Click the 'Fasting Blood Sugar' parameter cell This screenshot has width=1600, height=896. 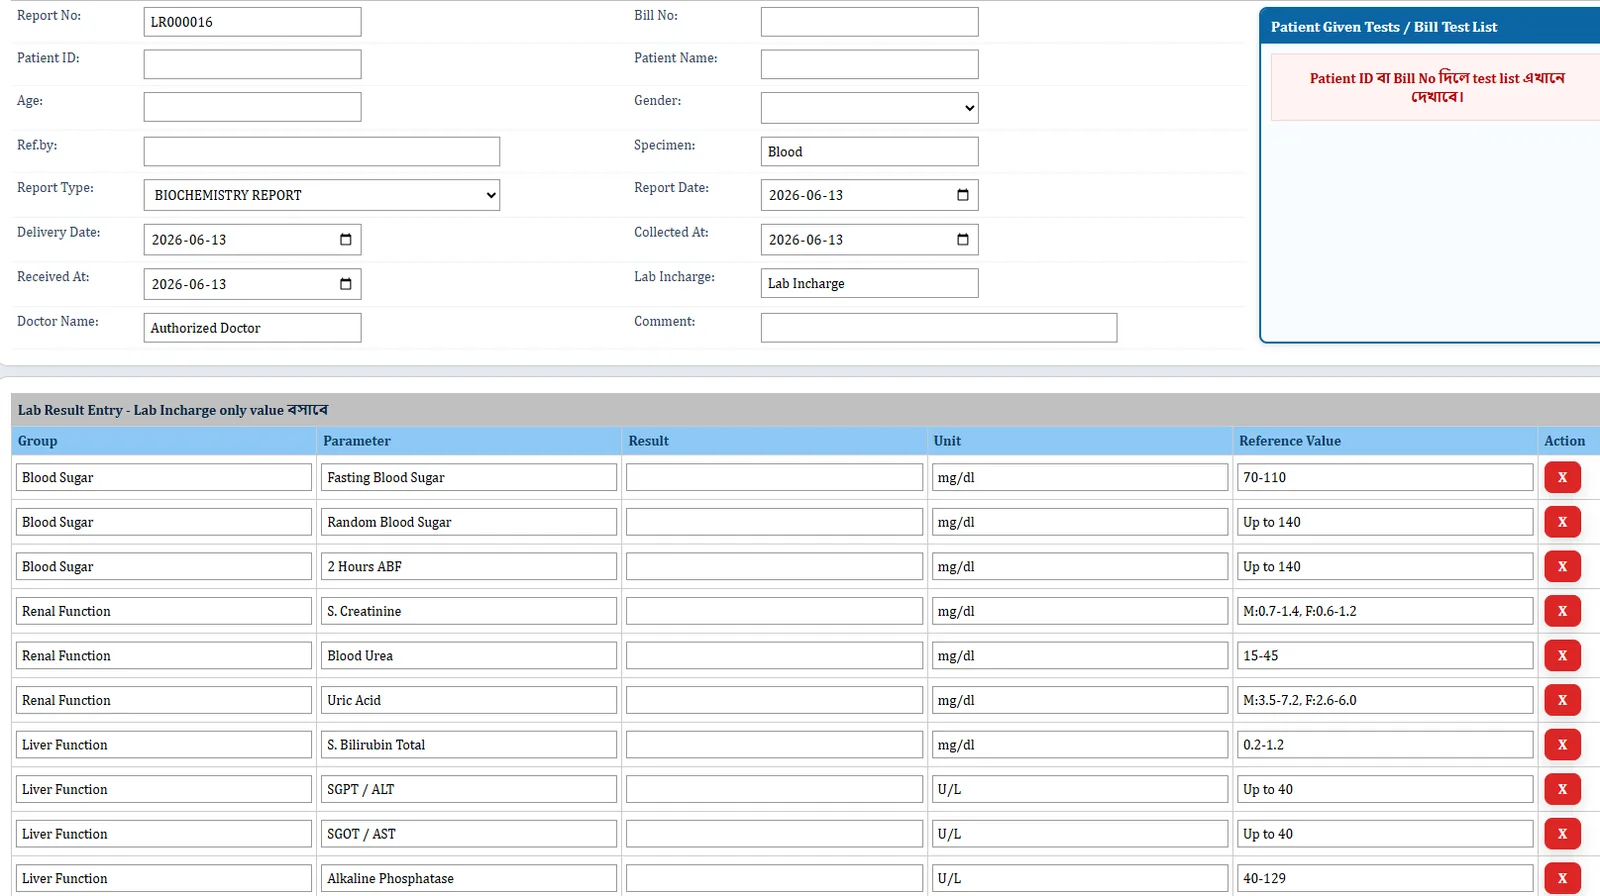[468, 477]
